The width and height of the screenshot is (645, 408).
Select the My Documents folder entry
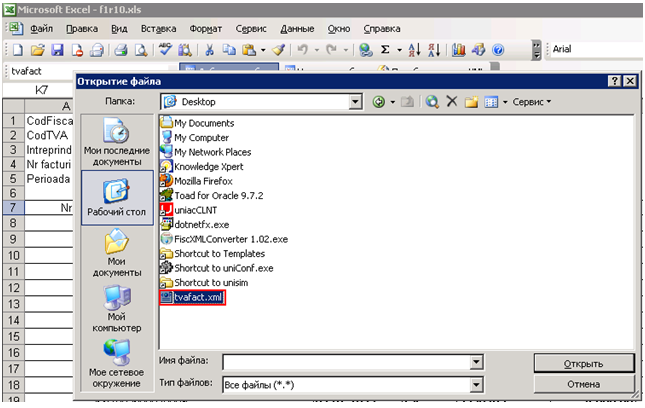pyautogui.click(x=197, y=123)
